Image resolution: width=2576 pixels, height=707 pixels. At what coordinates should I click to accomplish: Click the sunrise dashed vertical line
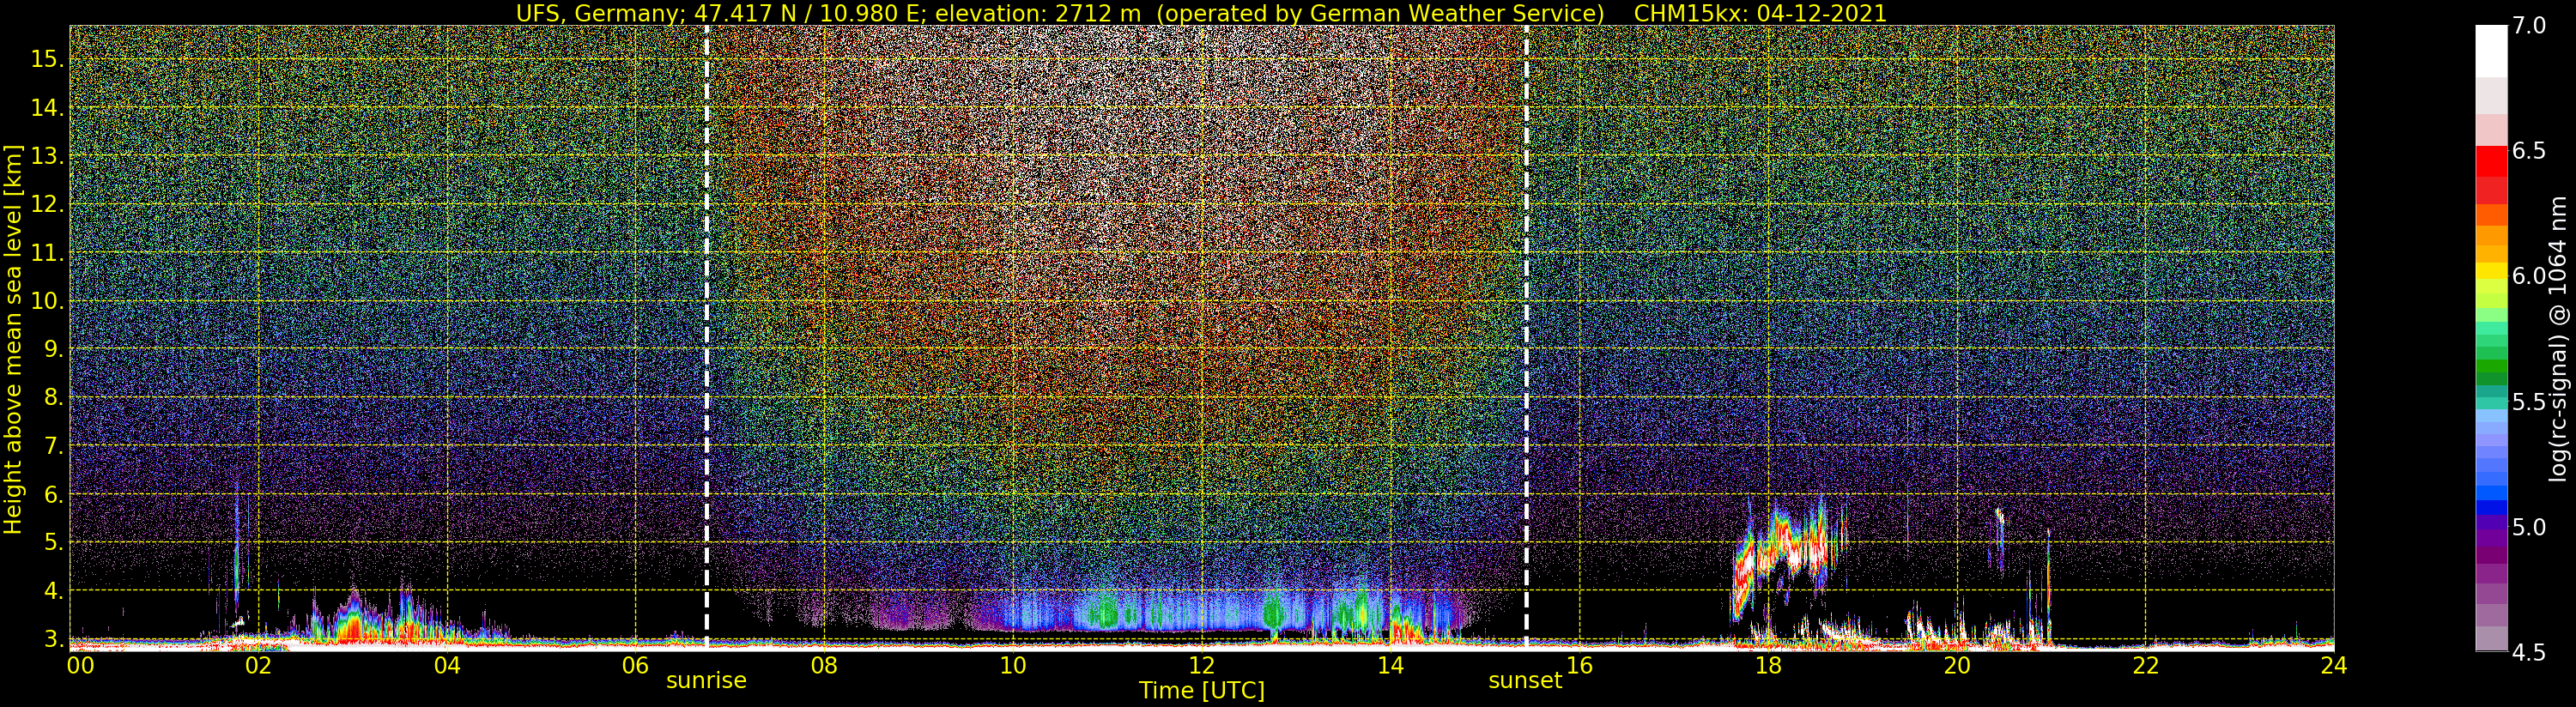(707, 337)
